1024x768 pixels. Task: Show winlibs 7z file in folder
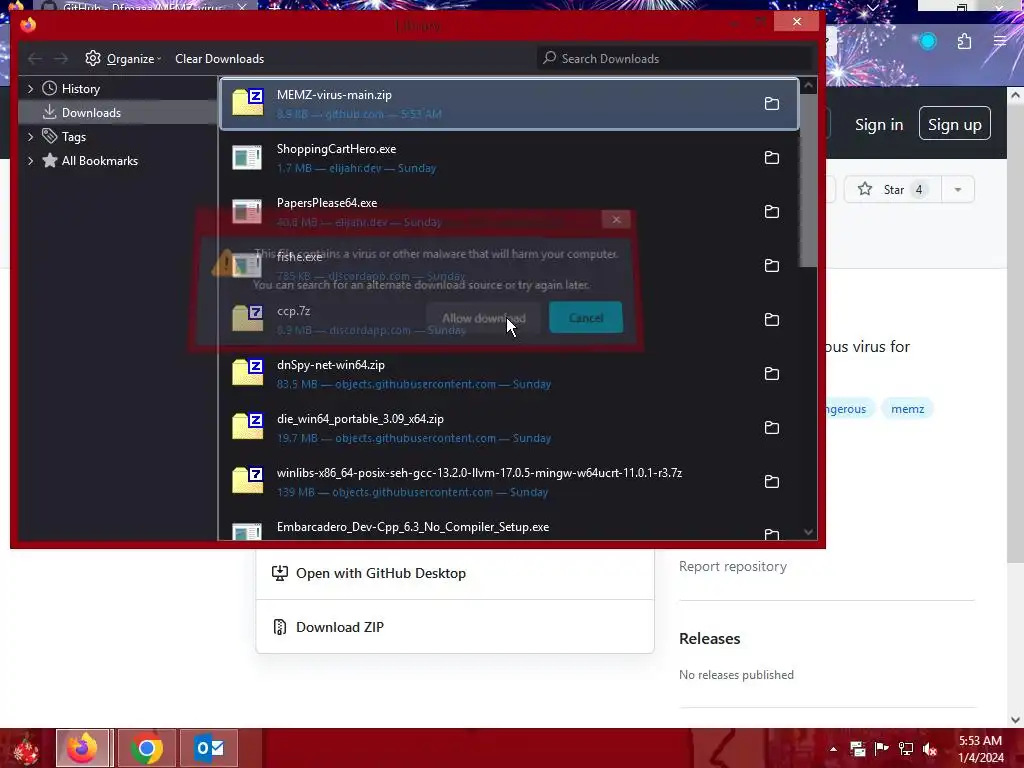click(x=772, y=481)
